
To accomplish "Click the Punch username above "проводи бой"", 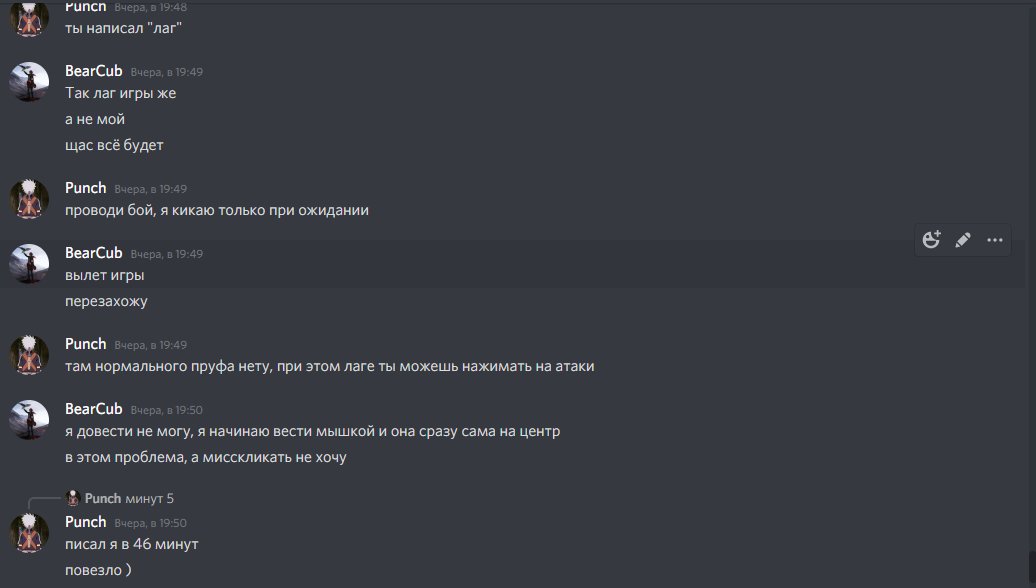I will 85,188.
